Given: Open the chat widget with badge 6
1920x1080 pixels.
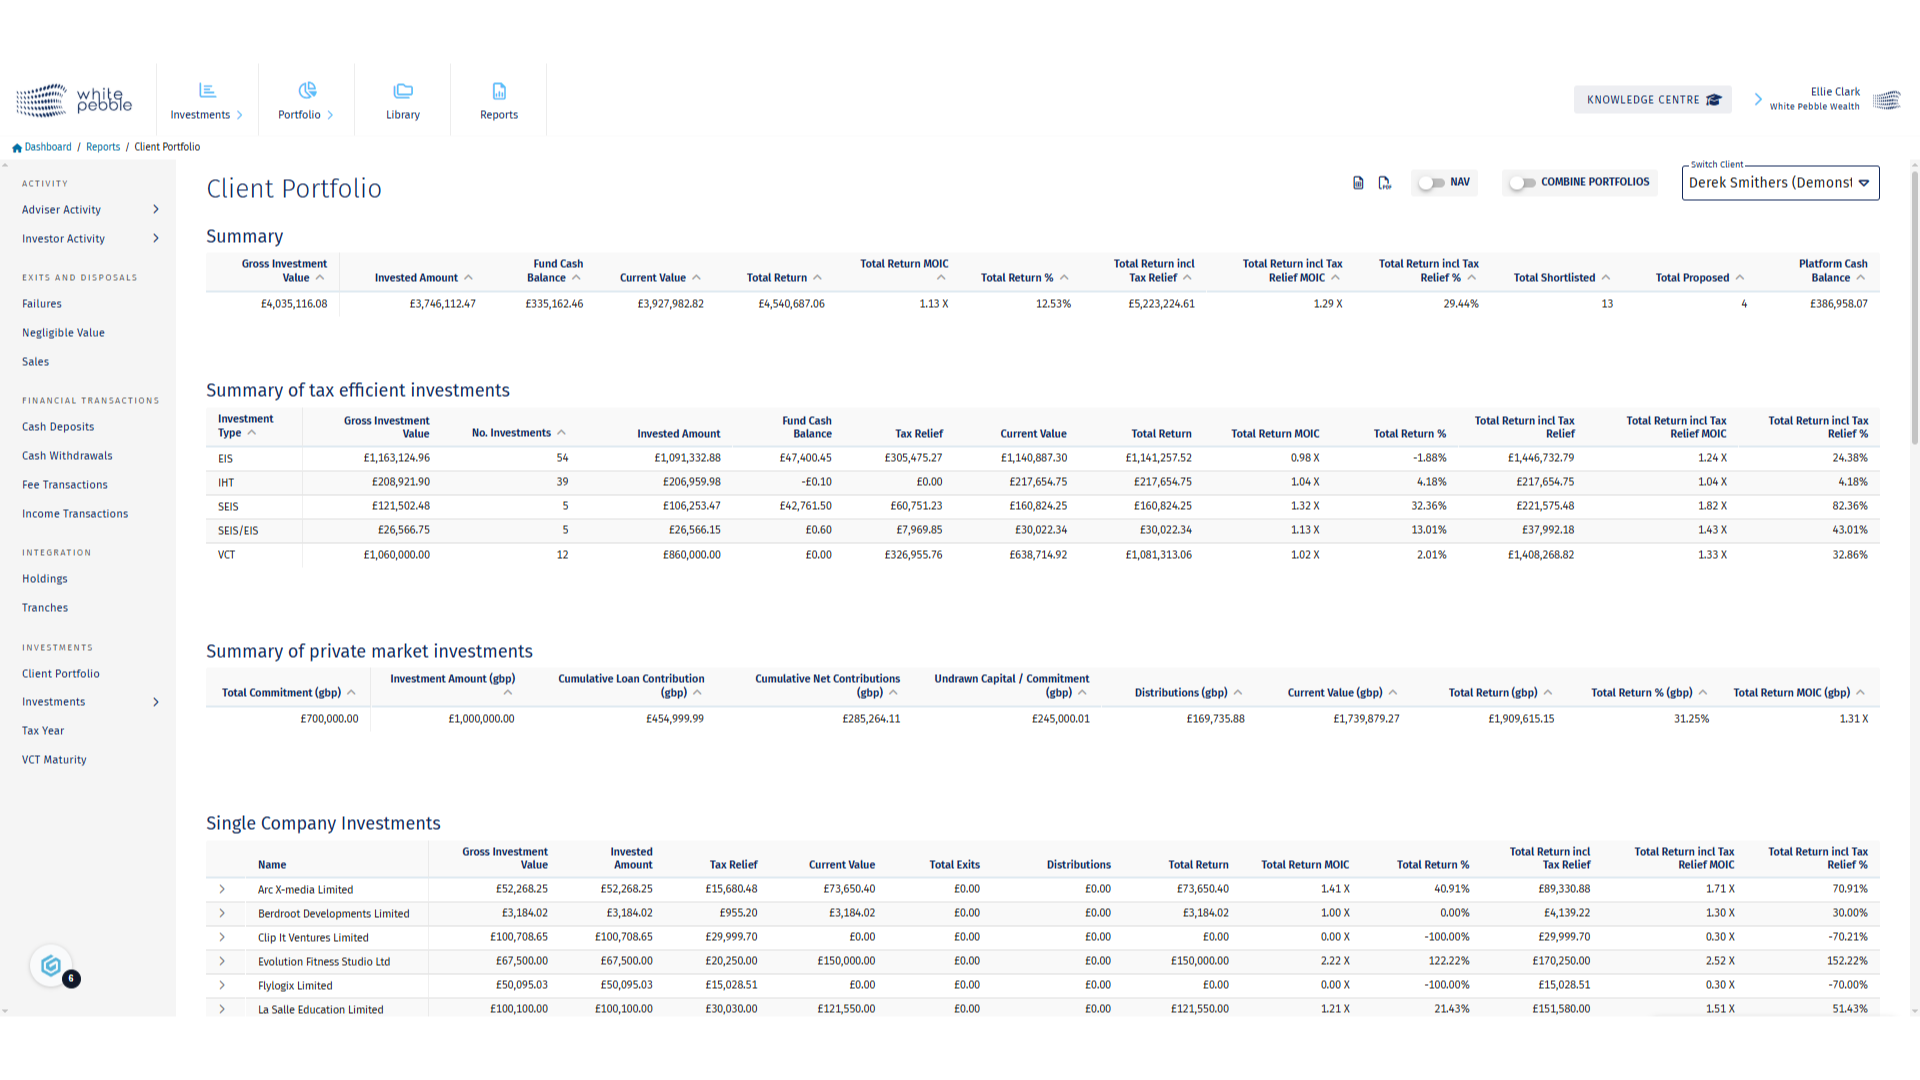Looking at the screenshot, I should pos(51,966).
